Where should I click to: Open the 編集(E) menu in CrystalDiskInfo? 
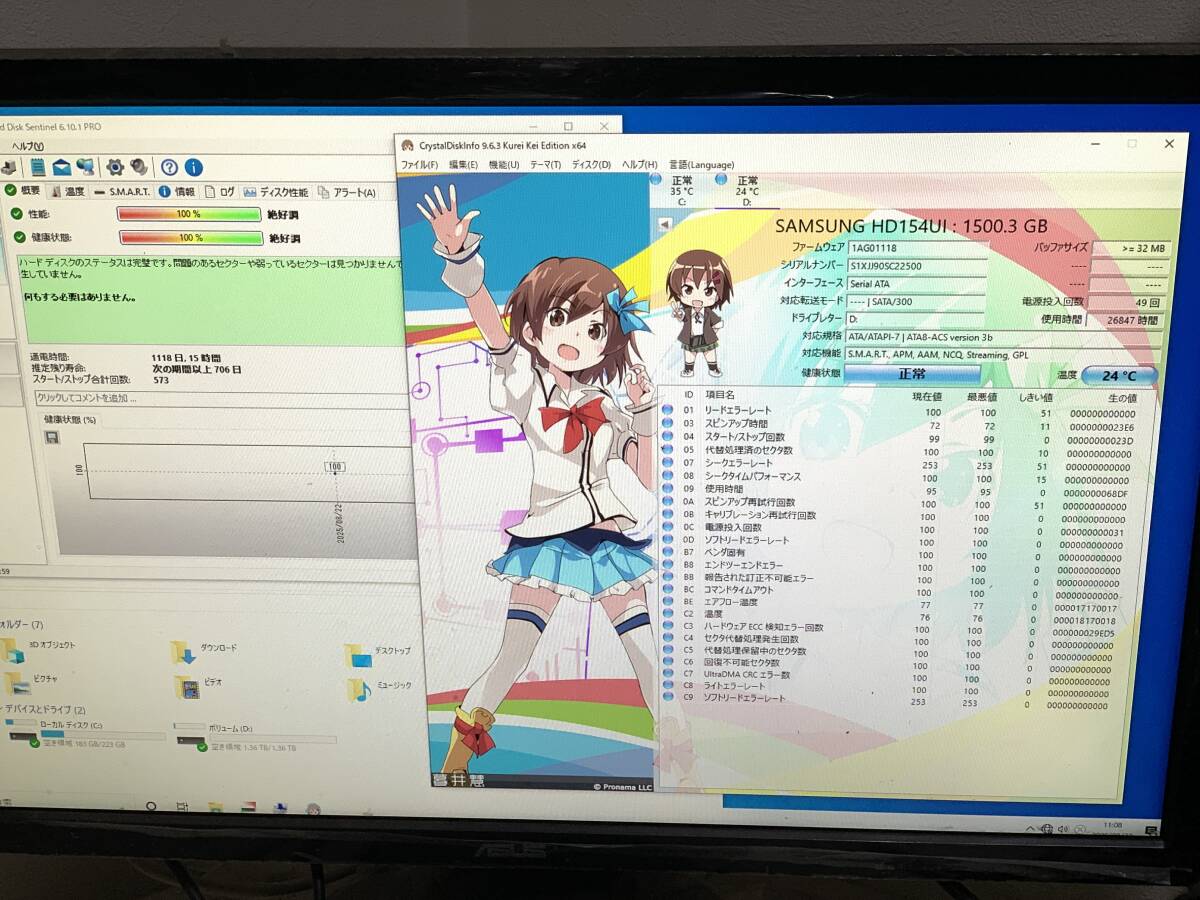tap(462, 164)
